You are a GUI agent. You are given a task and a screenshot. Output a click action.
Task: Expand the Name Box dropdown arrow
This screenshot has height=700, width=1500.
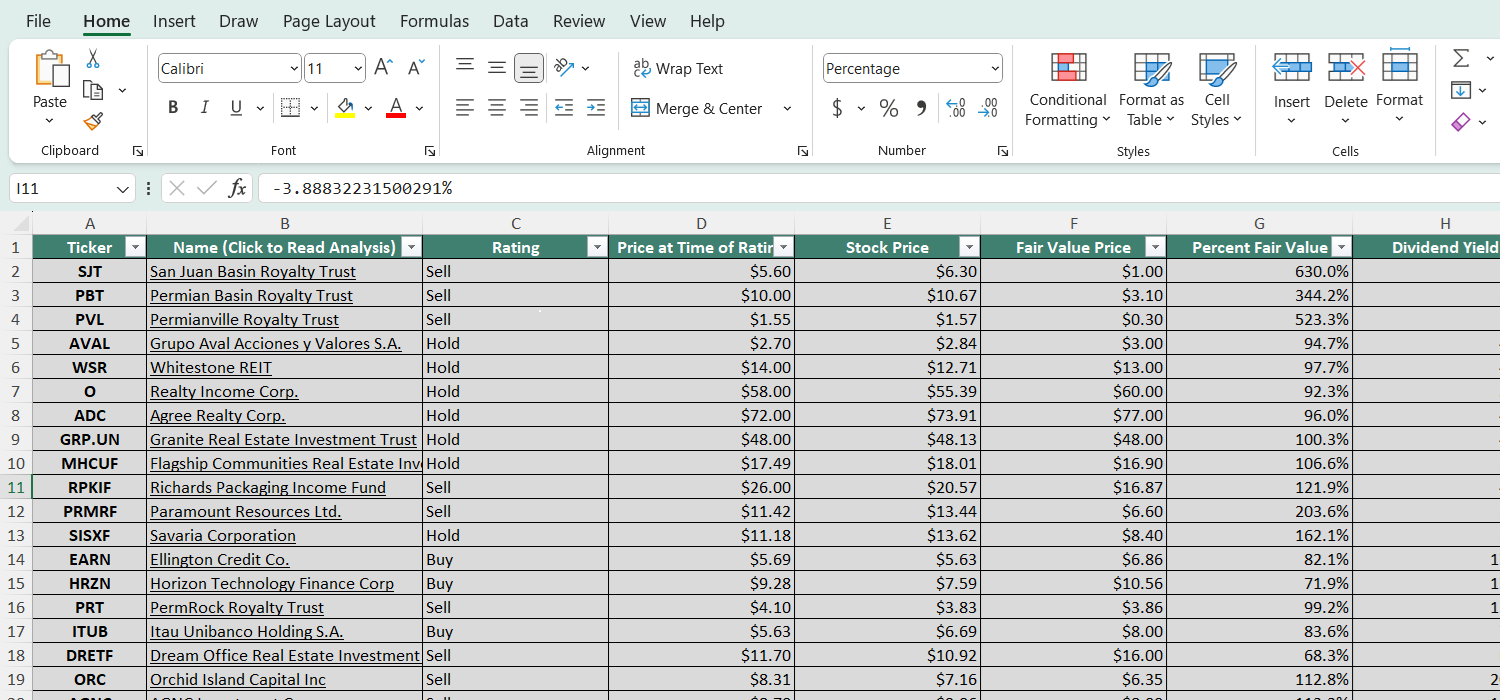[123, 189]
